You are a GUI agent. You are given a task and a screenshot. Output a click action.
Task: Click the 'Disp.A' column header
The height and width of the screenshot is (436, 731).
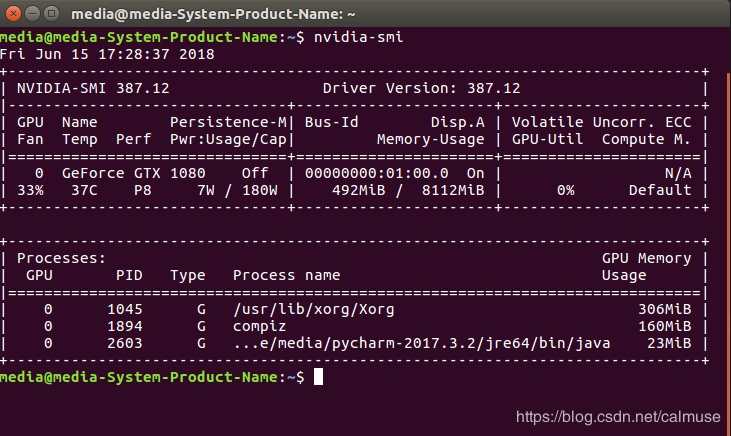pyautogui.click(x=457, y=122)
